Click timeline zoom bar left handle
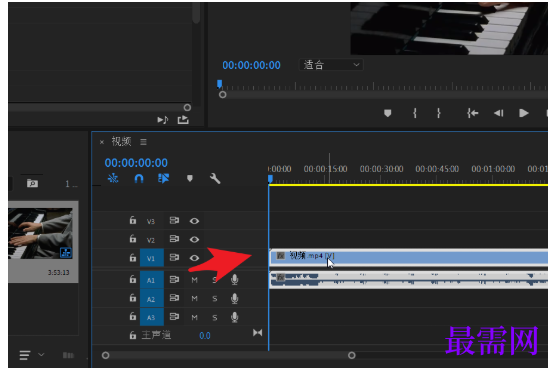557x372 pixels. click(x=106, y=355)
